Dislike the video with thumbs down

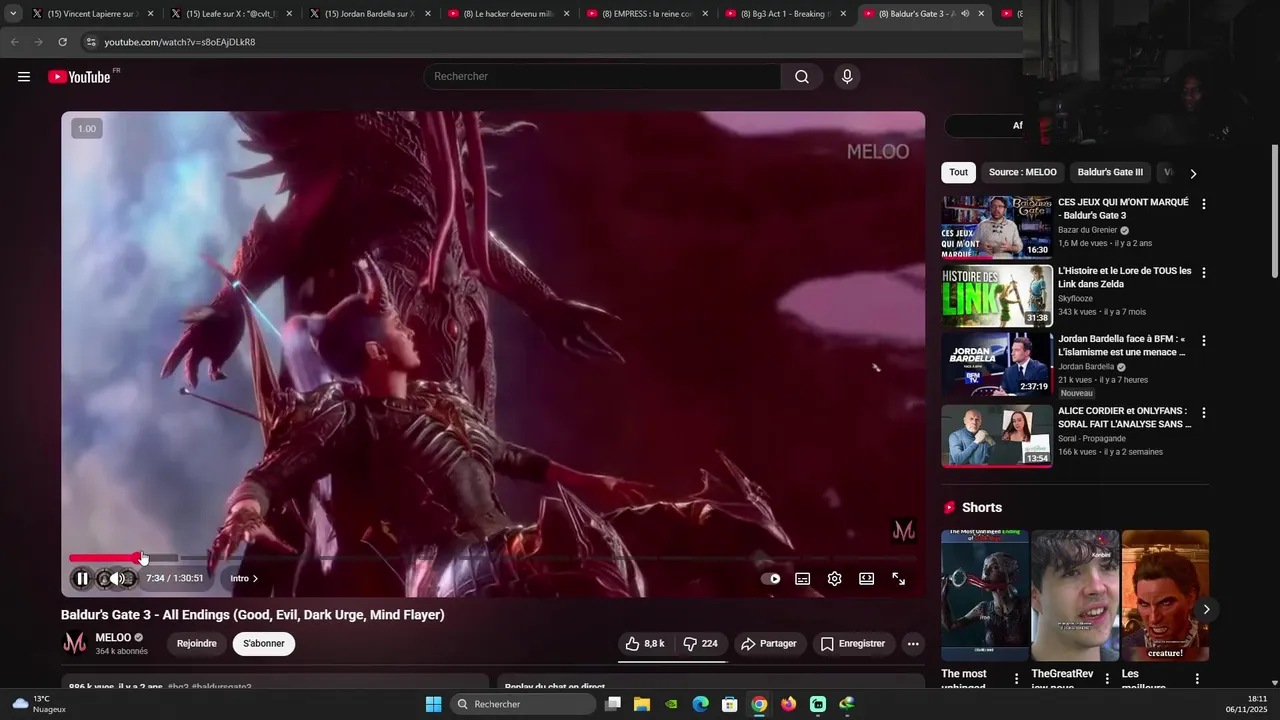pos(700,644)
